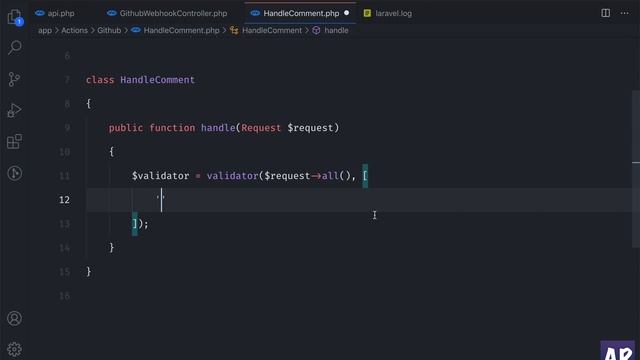The image size is (640, 360).
Task: Click the HandleComment class breadcrumb
Action: pos(272,31)
